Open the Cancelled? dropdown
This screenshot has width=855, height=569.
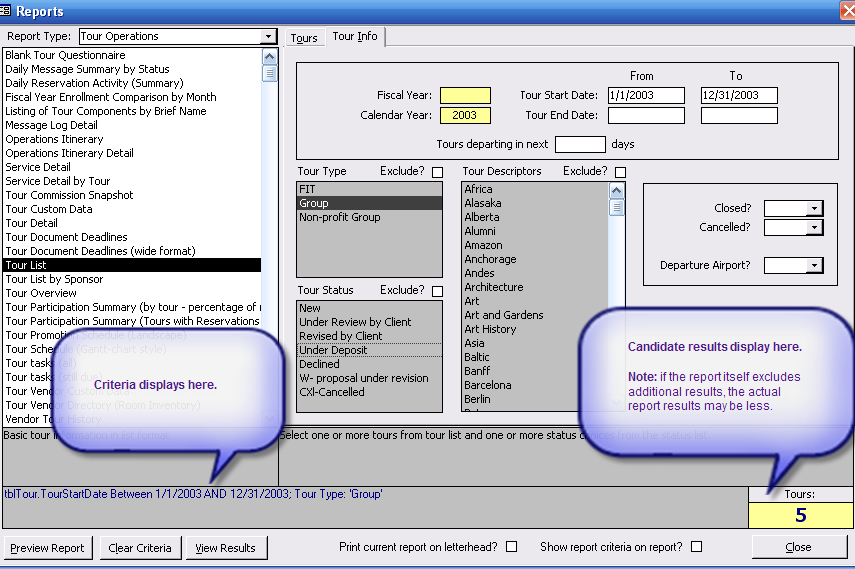click(815, 228)
